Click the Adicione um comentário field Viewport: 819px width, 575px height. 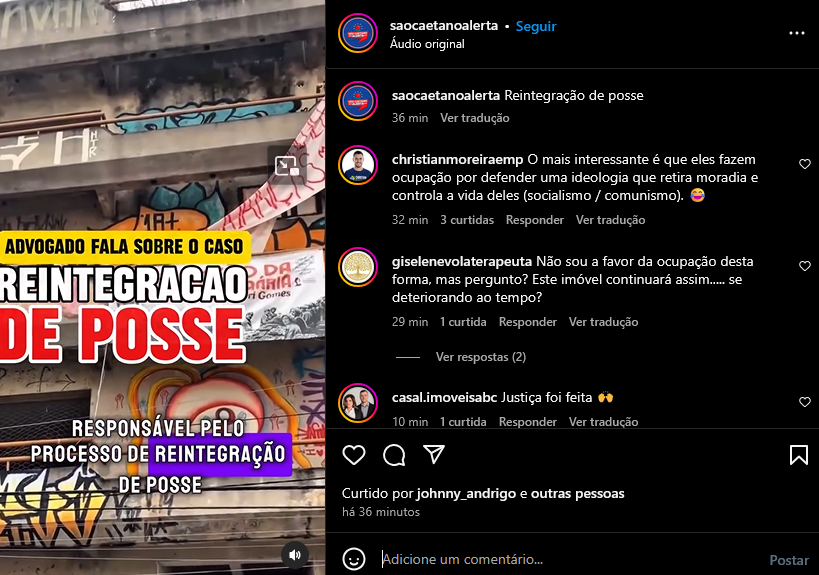pyautogui.click(x=569, y=559)
